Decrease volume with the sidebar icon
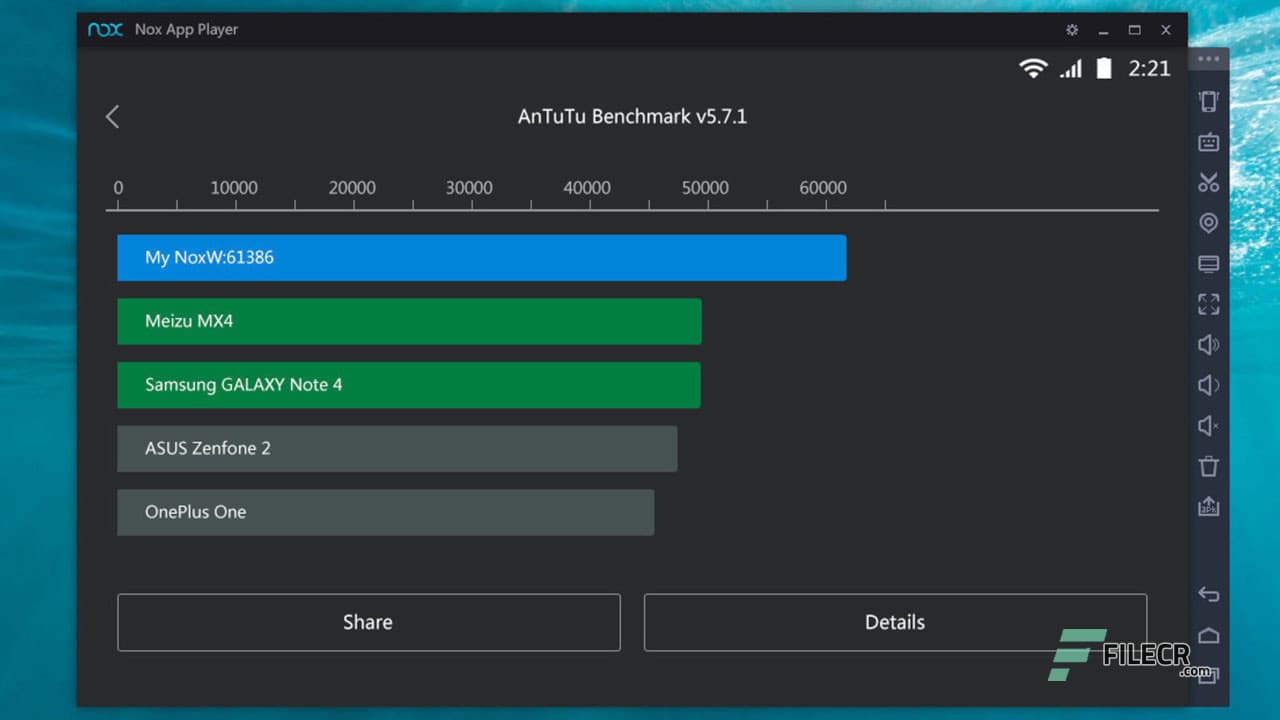The image size is (1280, 720). (1208, 385)
